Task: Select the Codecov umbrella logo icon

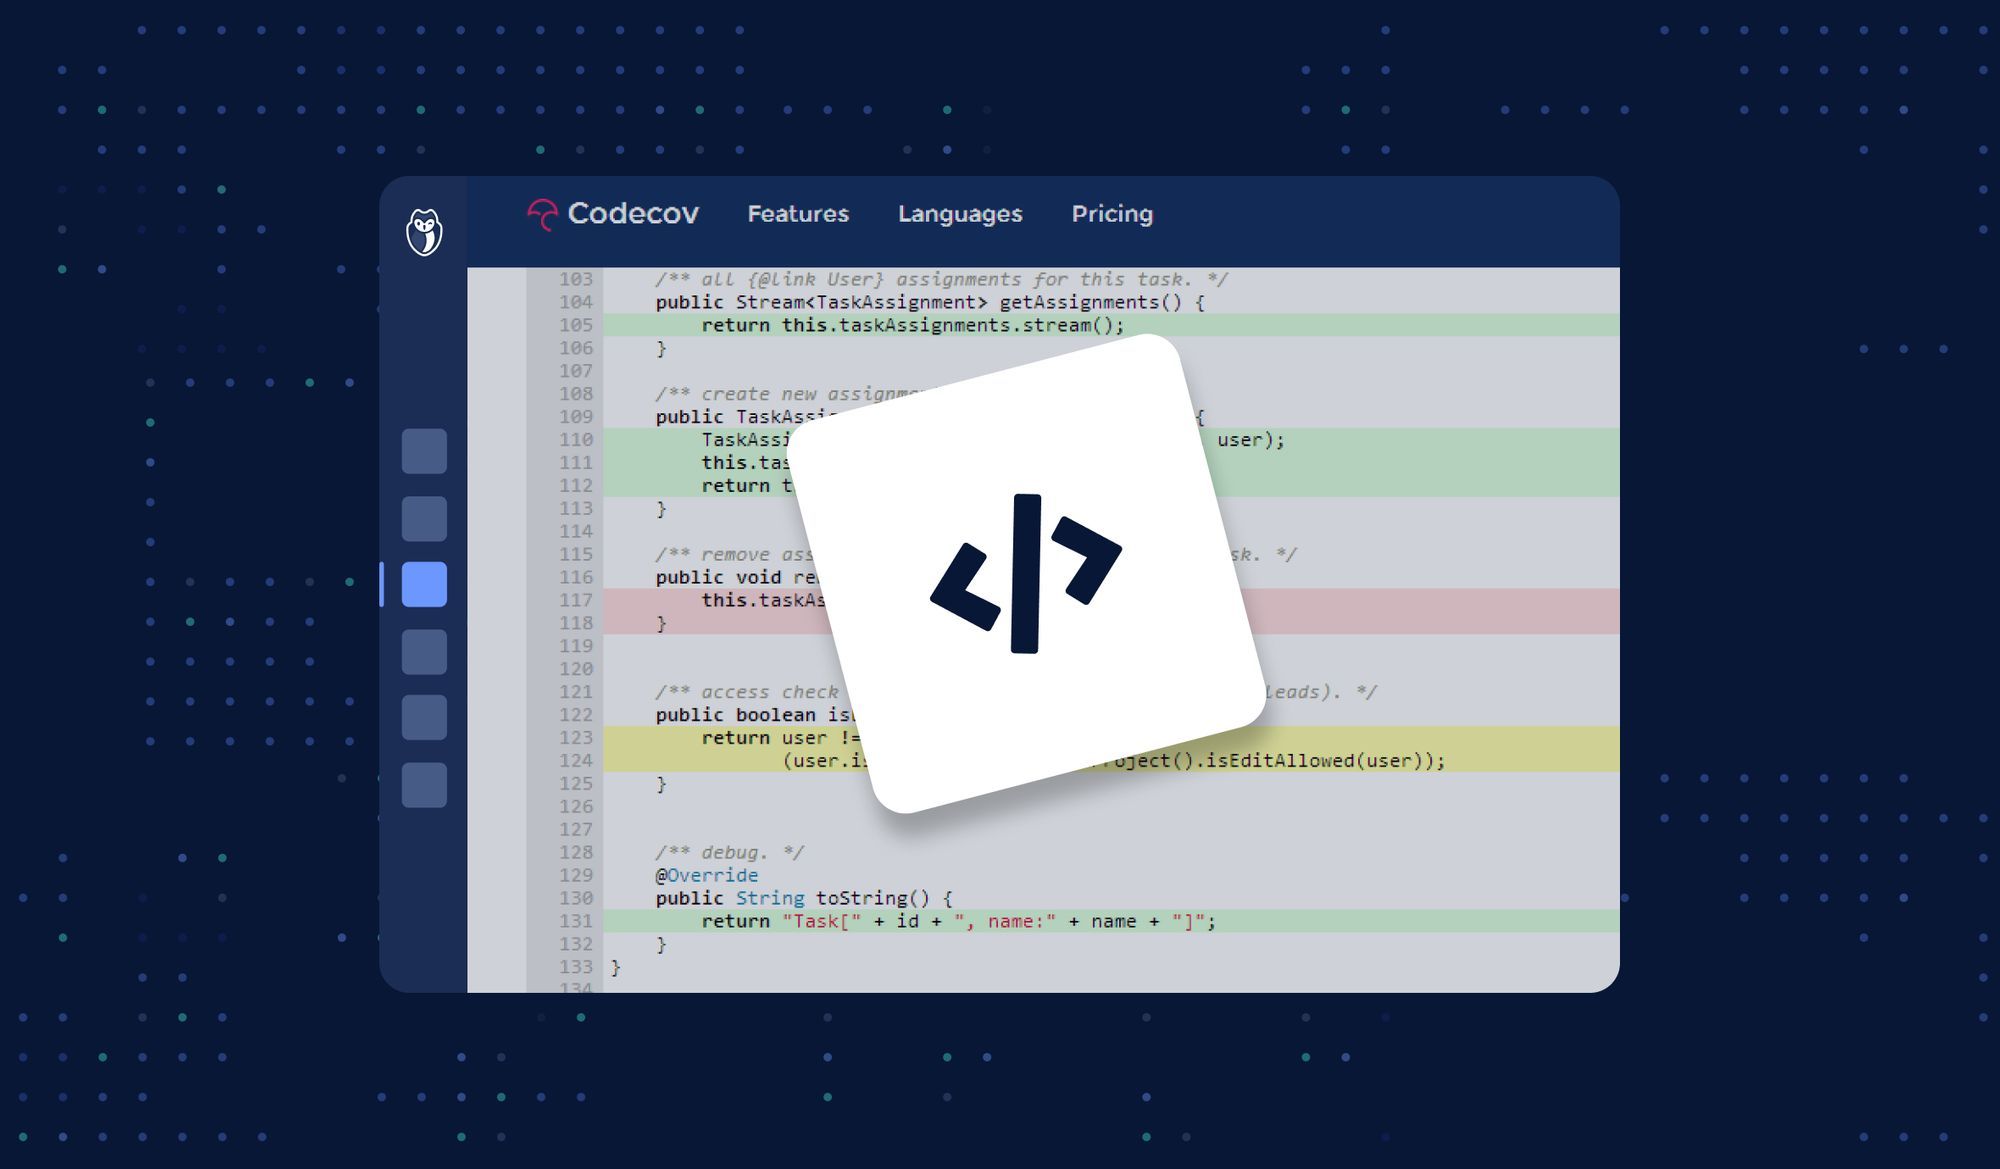Action: pyautogui.click(x=543, y=213)
